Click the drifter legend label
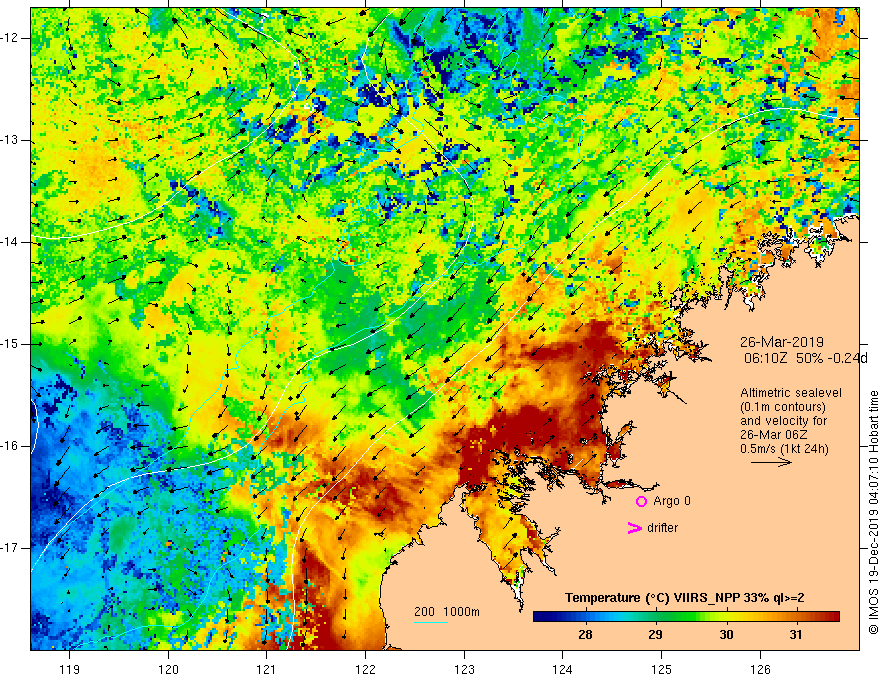Viewport: 880px width, 680px height. coord(662,528)
